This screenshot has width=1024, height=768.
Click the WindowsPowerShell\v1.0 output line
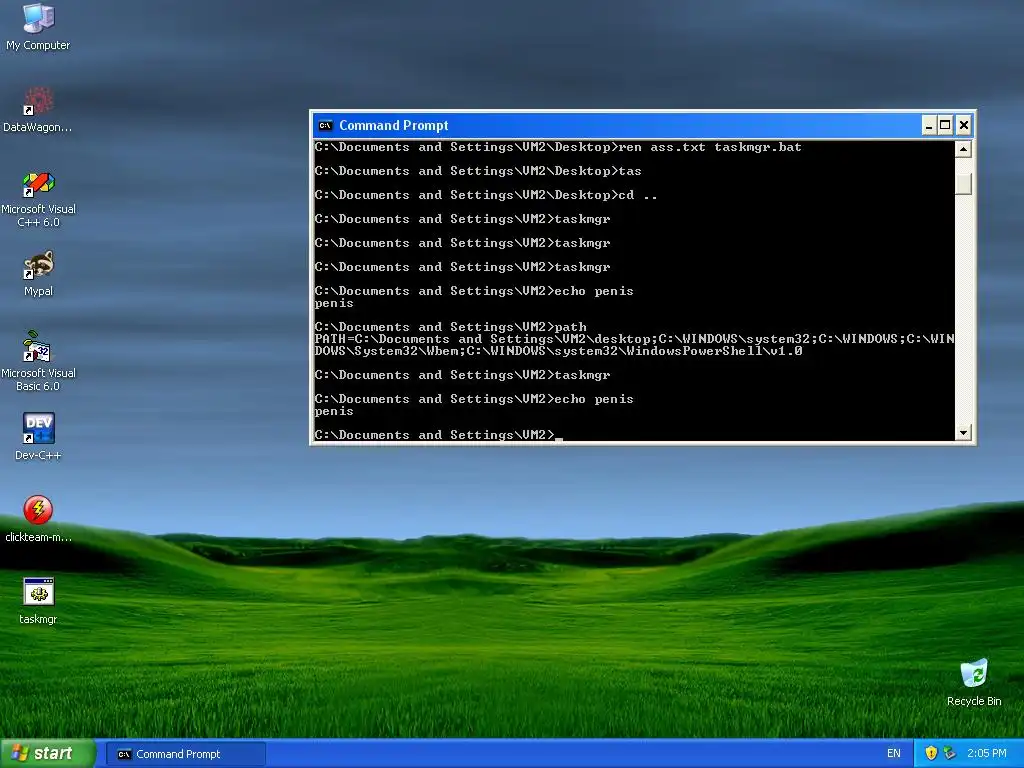[x=558, y=351]
